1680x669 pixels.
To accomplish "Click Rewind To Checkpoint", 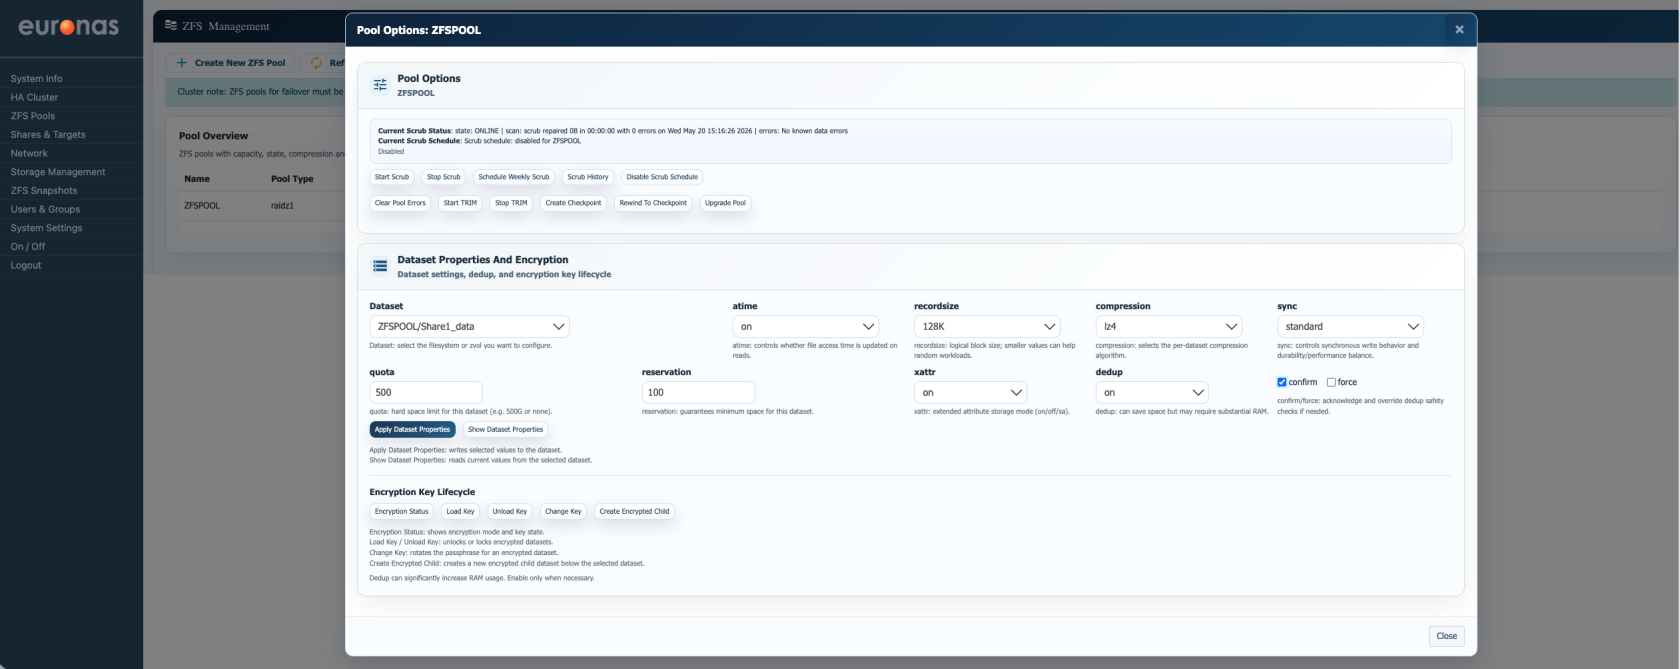I will pyautogui.click(x=653, y=203).
